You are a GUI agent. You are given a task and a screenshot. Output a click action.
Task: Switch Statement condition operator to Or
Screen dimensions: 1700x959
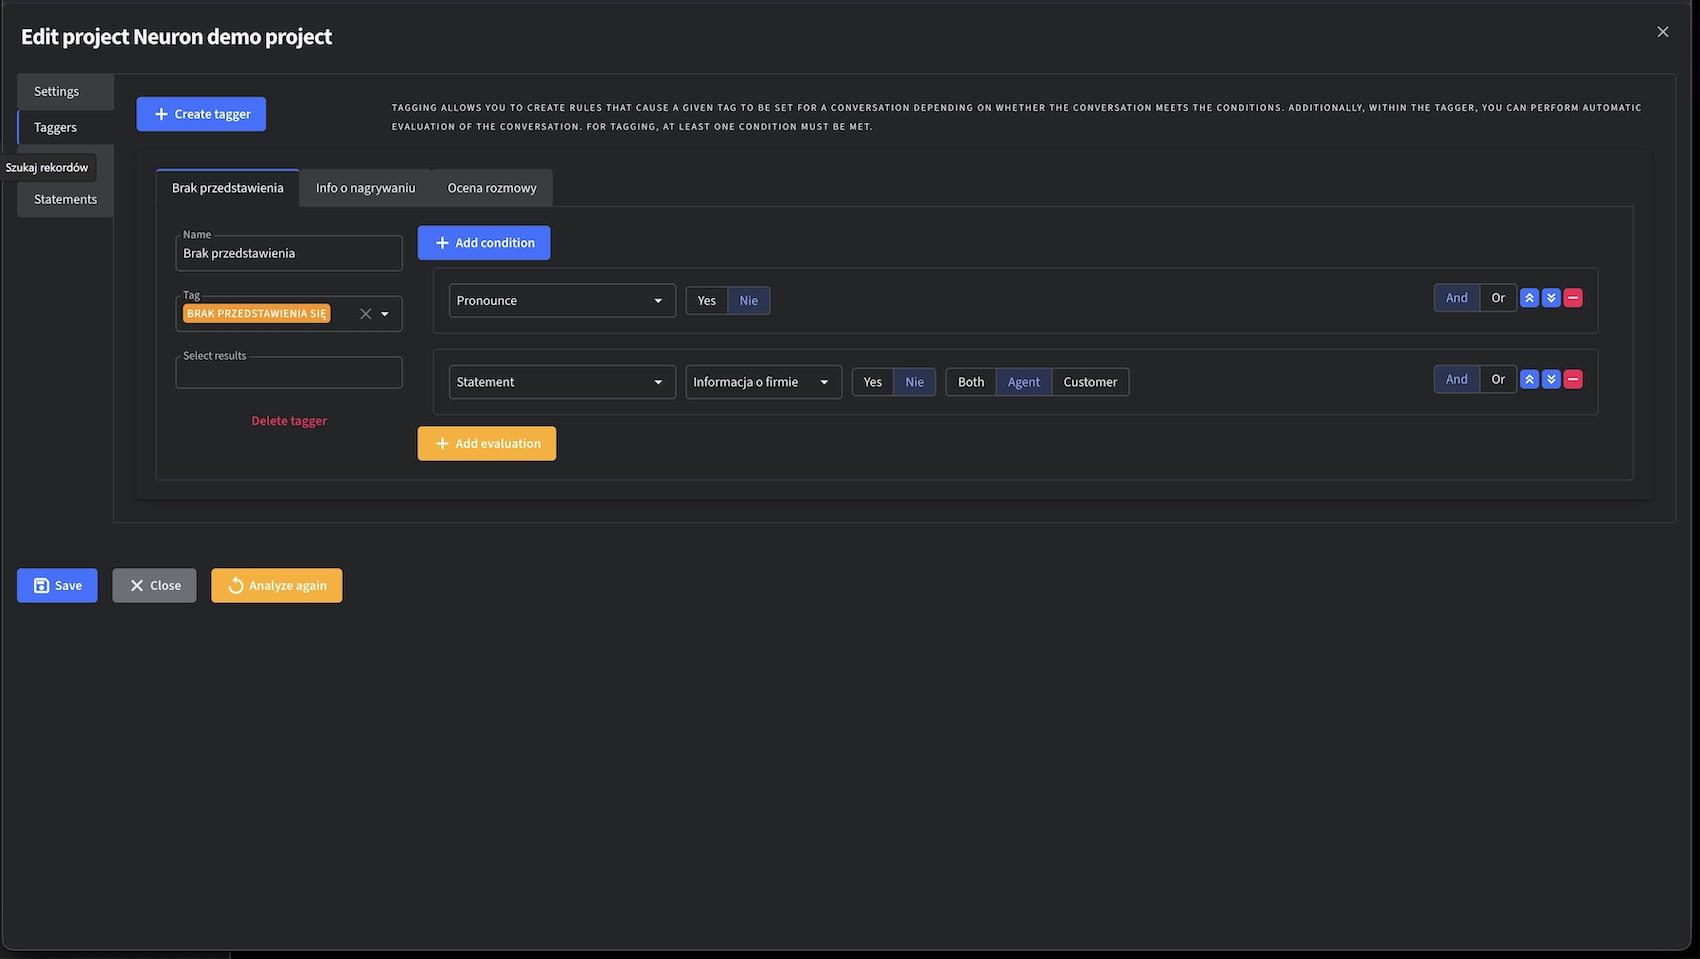tap(1498, 380)
